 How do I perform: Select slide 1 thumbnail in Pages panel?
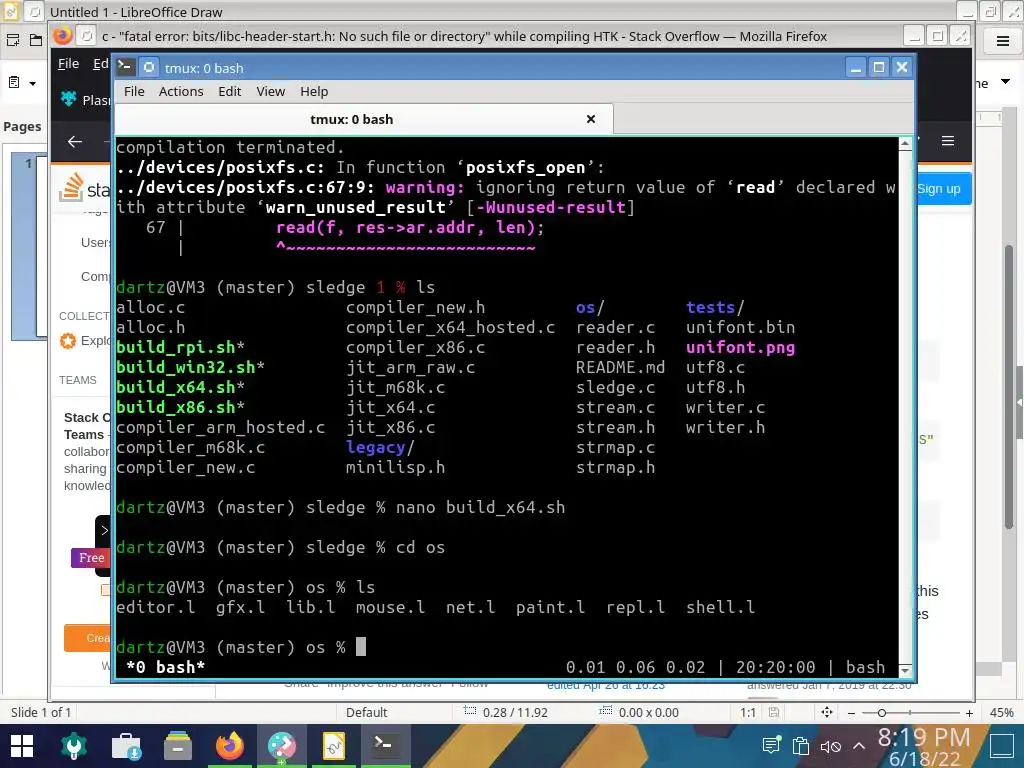pos(29,245)
